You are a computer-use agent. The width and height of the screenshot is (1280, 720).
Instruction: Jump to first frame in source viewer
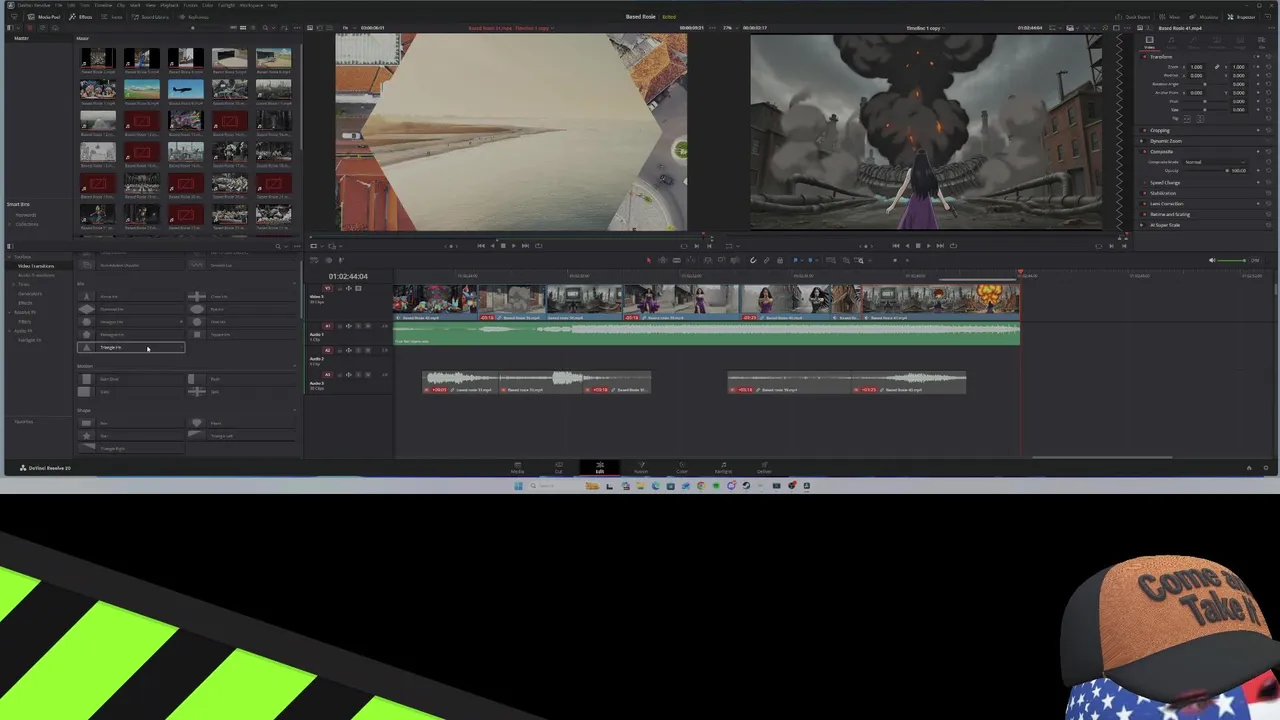pos(481,245)
